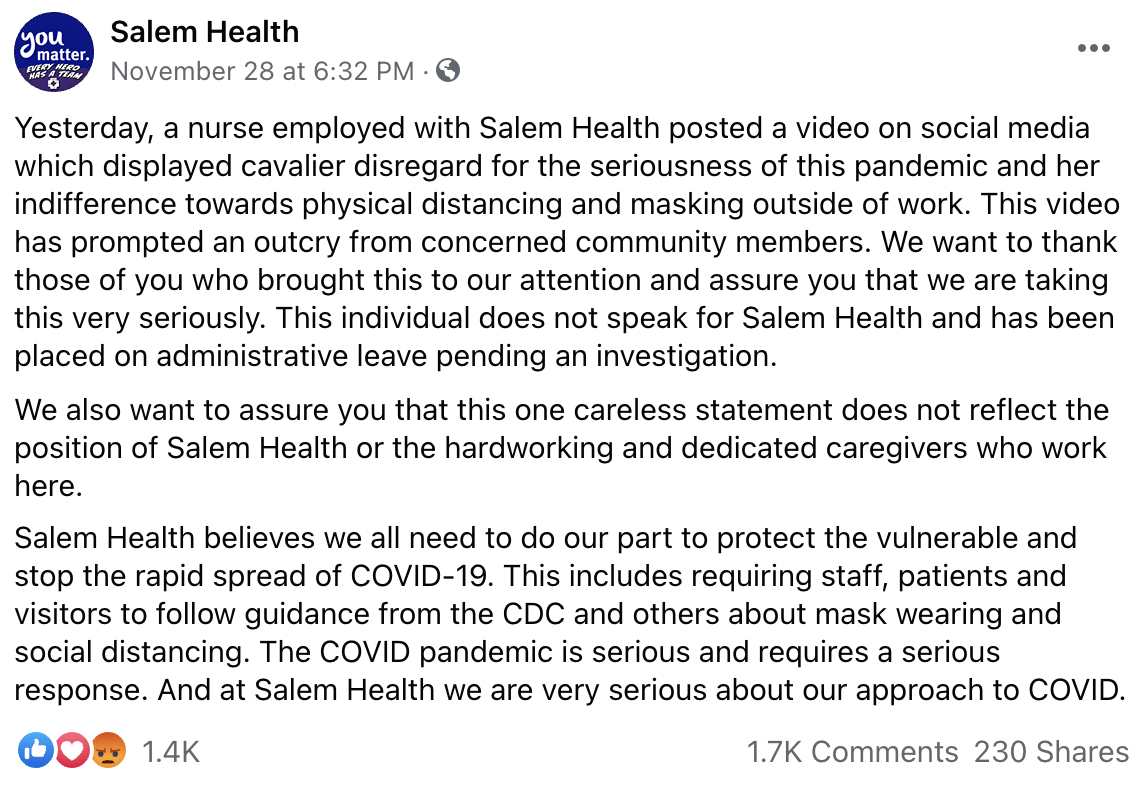Click the 'Every hero has a team' badge text

pos(53,72)
